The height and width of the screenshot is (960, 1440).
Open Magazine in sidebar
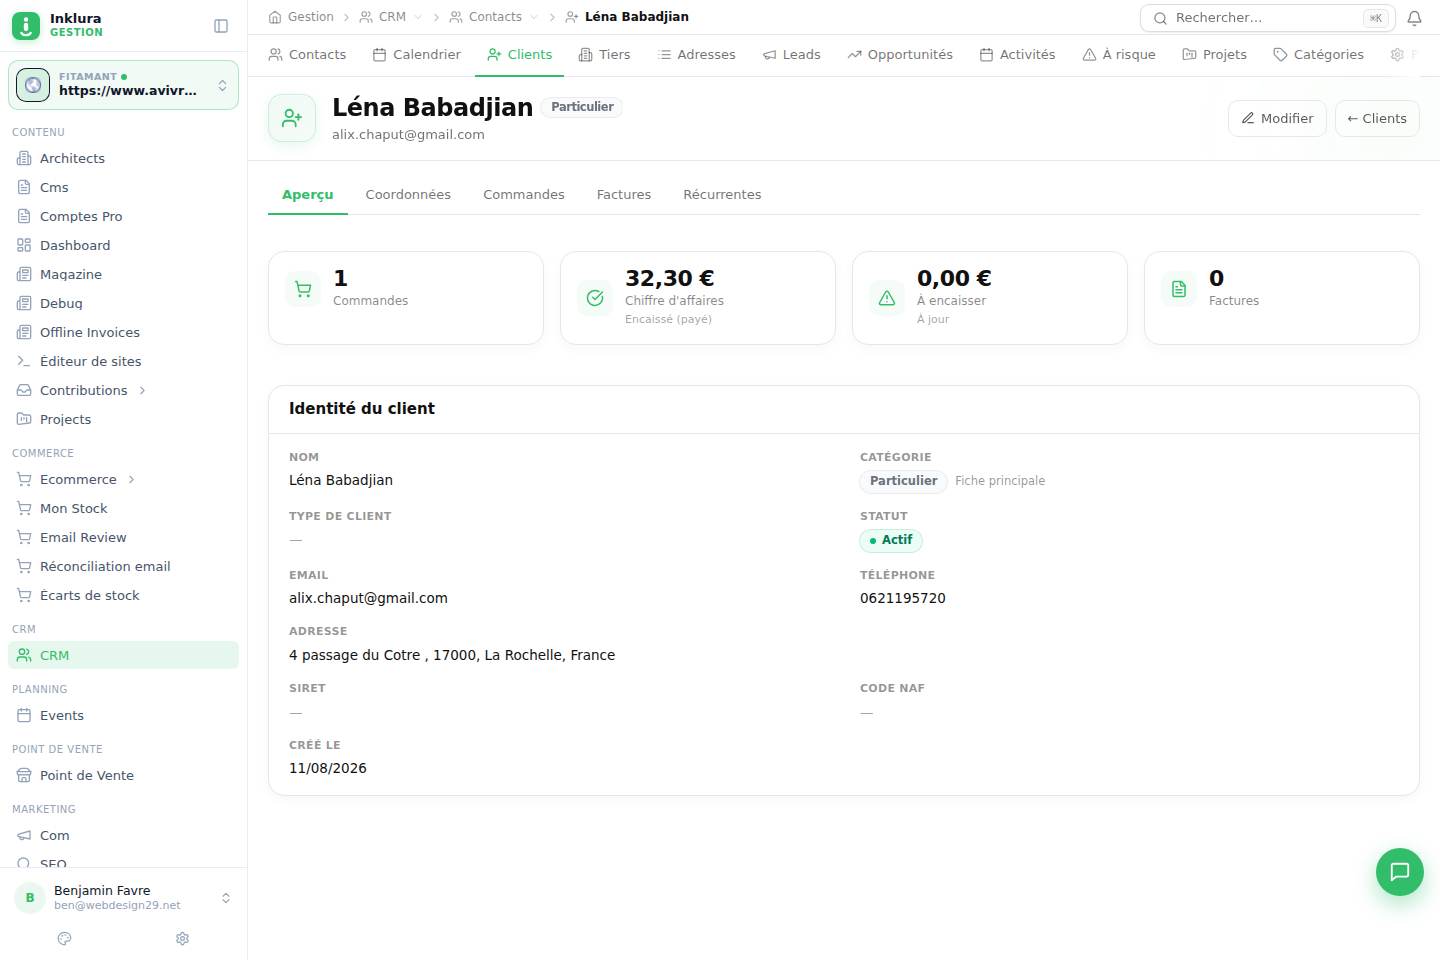click(124, 274)
